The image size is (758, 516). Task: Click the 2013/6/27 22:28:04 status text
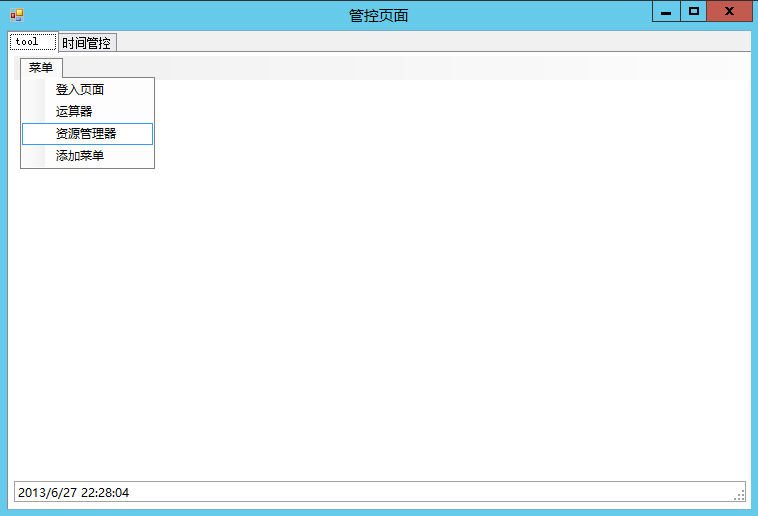[x=73, y=493]
